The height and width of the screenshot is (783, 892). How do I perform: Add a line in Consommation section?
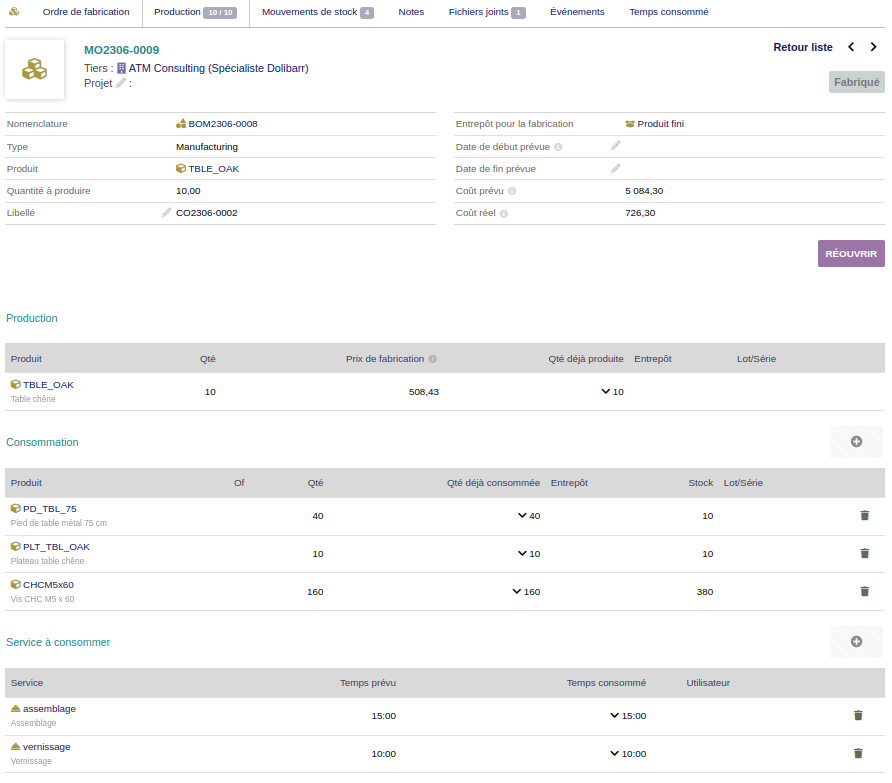856,442
